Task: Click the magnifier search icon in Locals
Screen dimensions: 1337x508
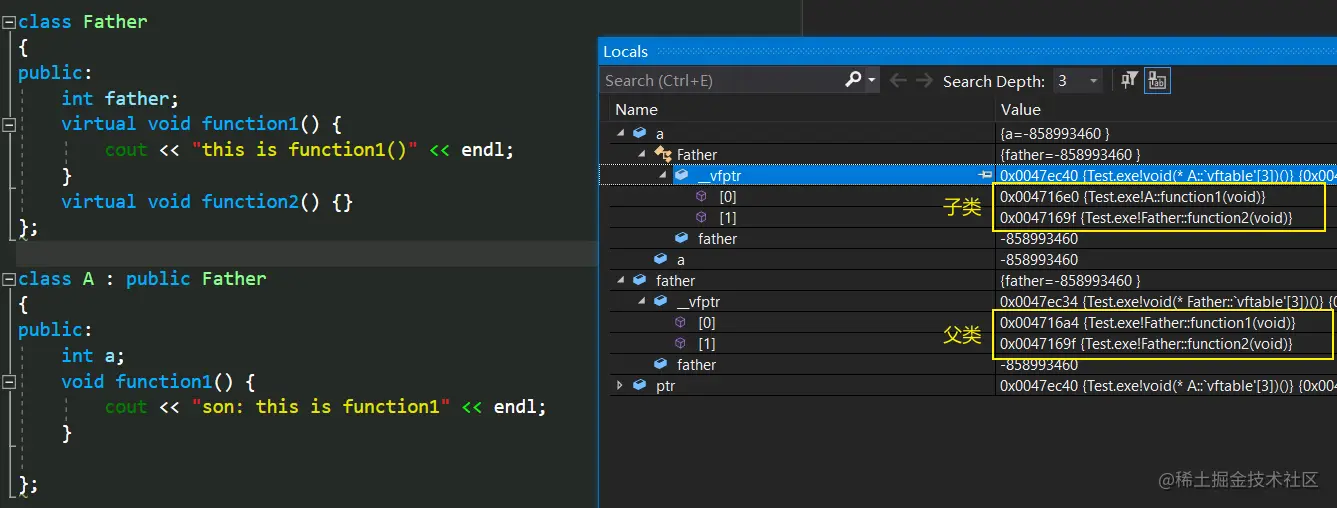Action: pos(853,80)
